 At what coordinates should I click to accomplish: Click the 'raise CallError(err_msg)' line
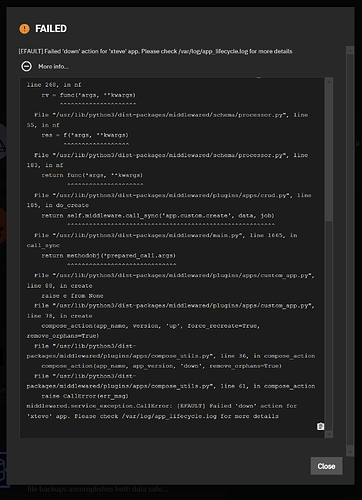coord(85,396)
